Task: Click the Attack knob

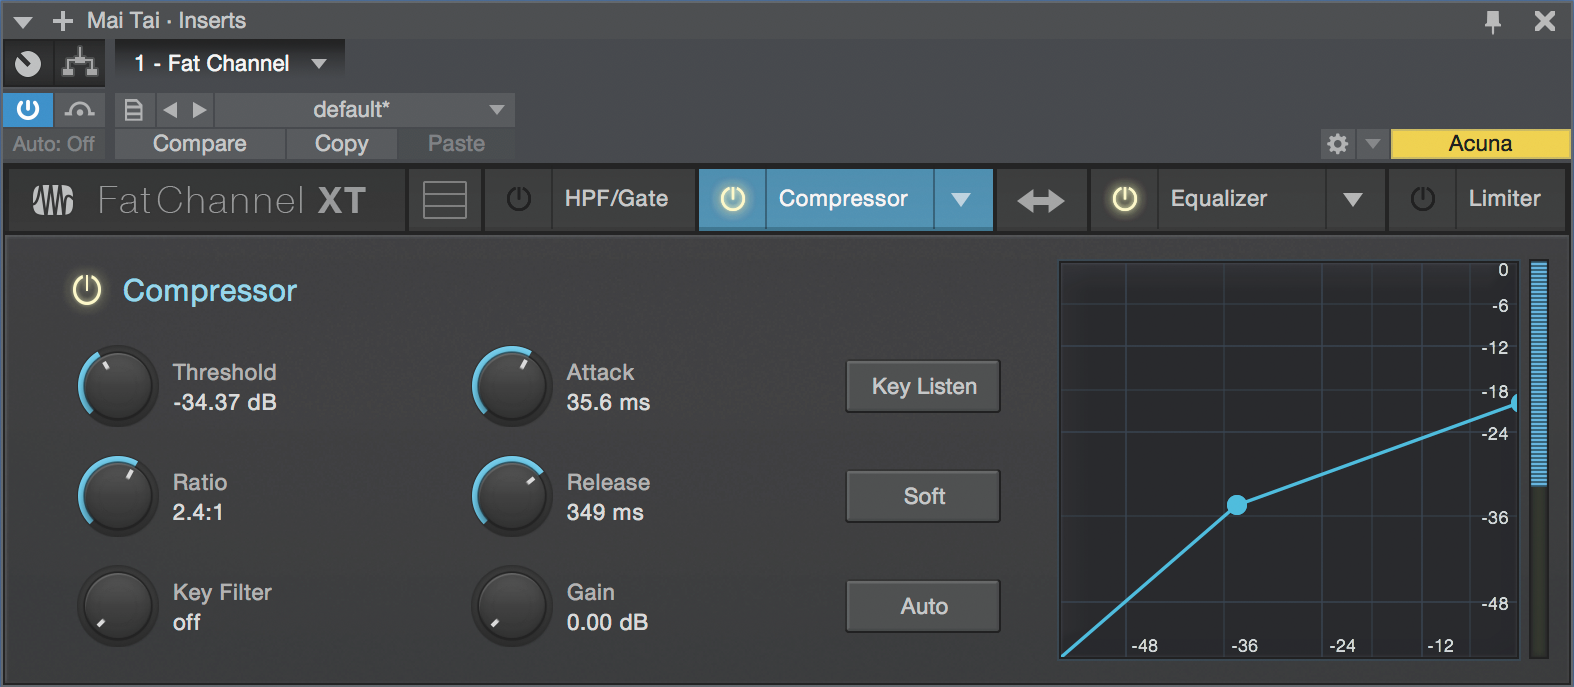Action: click(x=512, y=386)
